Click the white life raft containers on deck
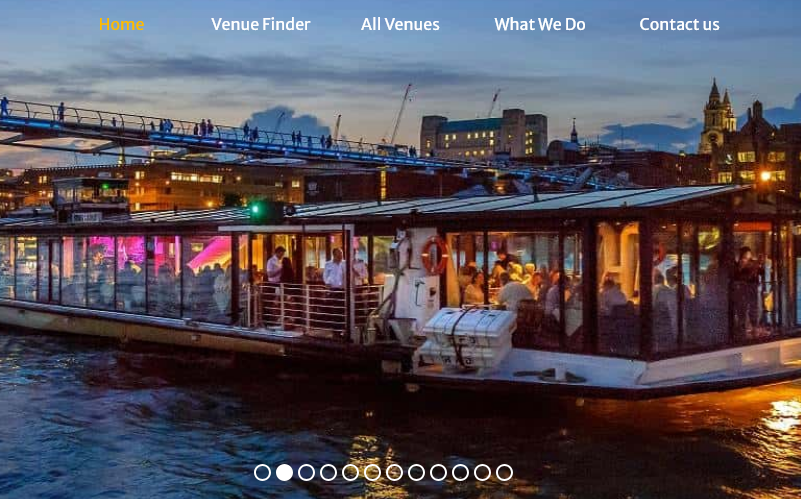Viewport: 801px width, 499px height. (x=467, y=337)
